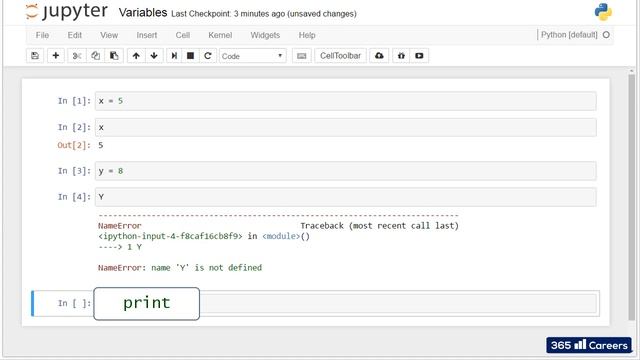The height and width of the screenshot is (360, 640).
Task: Click the Last Checkpoint status text
Action: [264, 14]
